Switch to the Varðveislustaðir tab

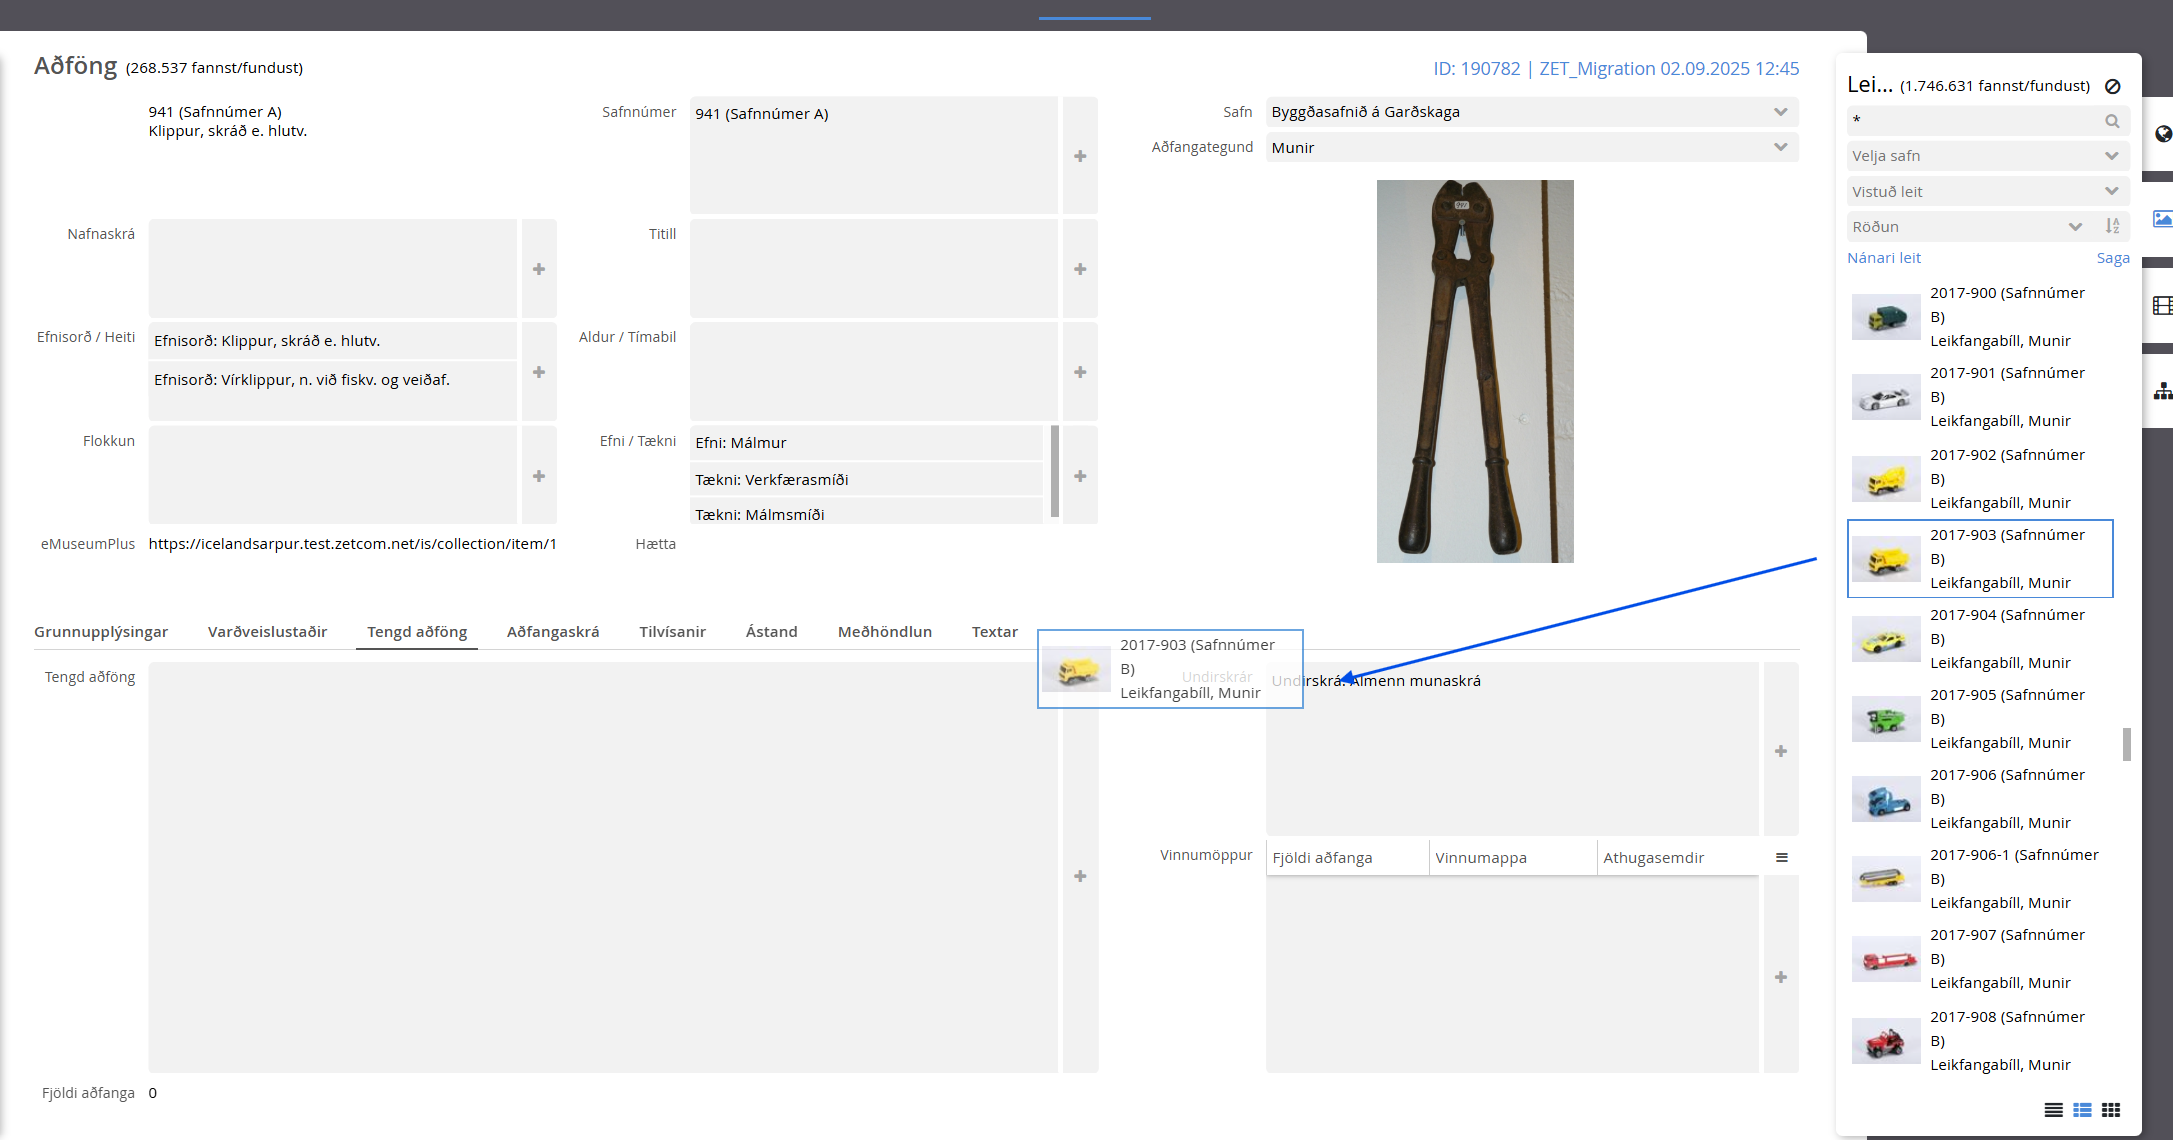tap(267, 632)
